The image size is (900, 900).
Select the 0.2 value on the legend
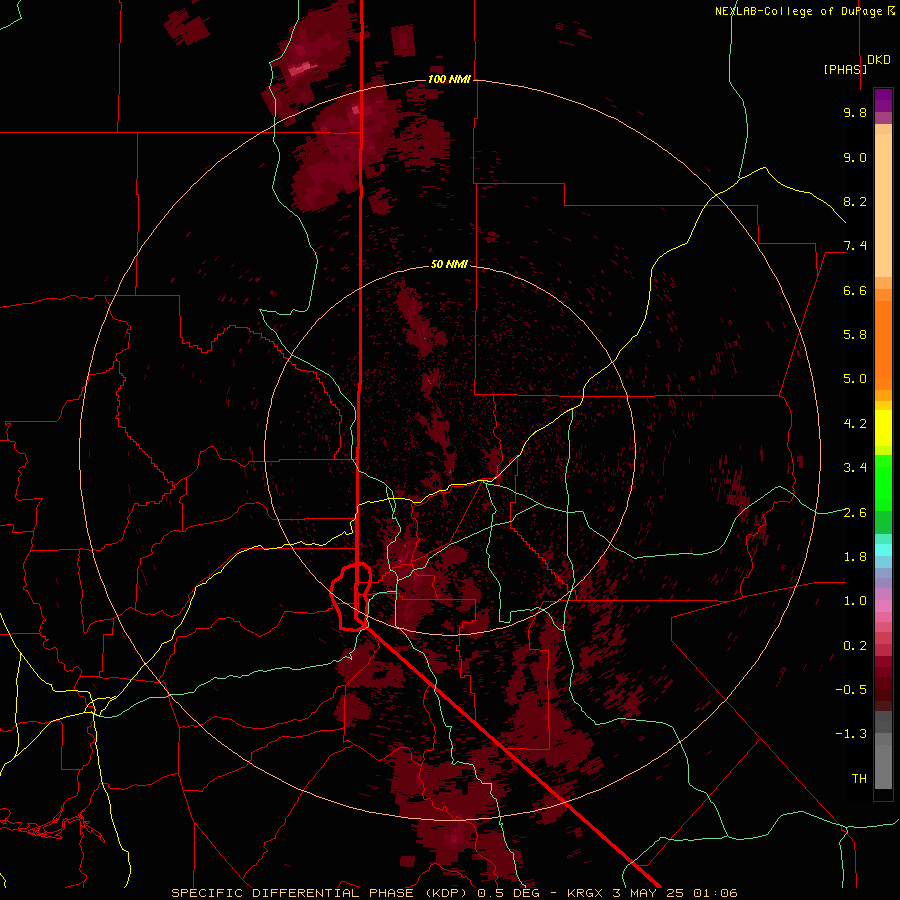click(855, 646)
